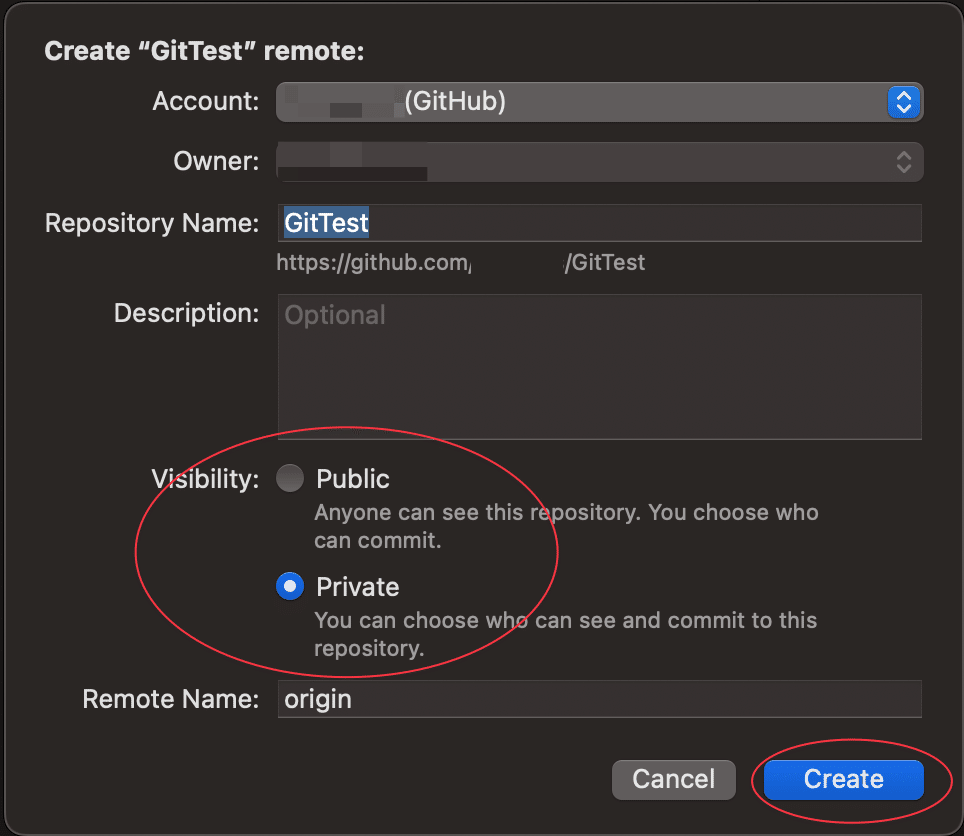Open the Owner popup chevron control
The width and height of the screenshot is (964, 836).
[x=903, y=161]
